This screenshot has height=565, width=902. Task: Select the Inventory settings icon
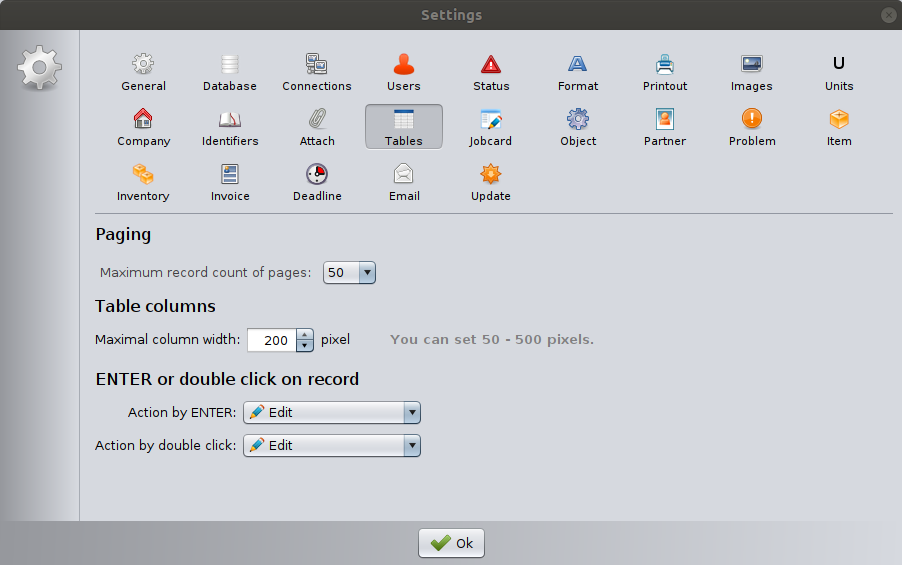[143, 182]
